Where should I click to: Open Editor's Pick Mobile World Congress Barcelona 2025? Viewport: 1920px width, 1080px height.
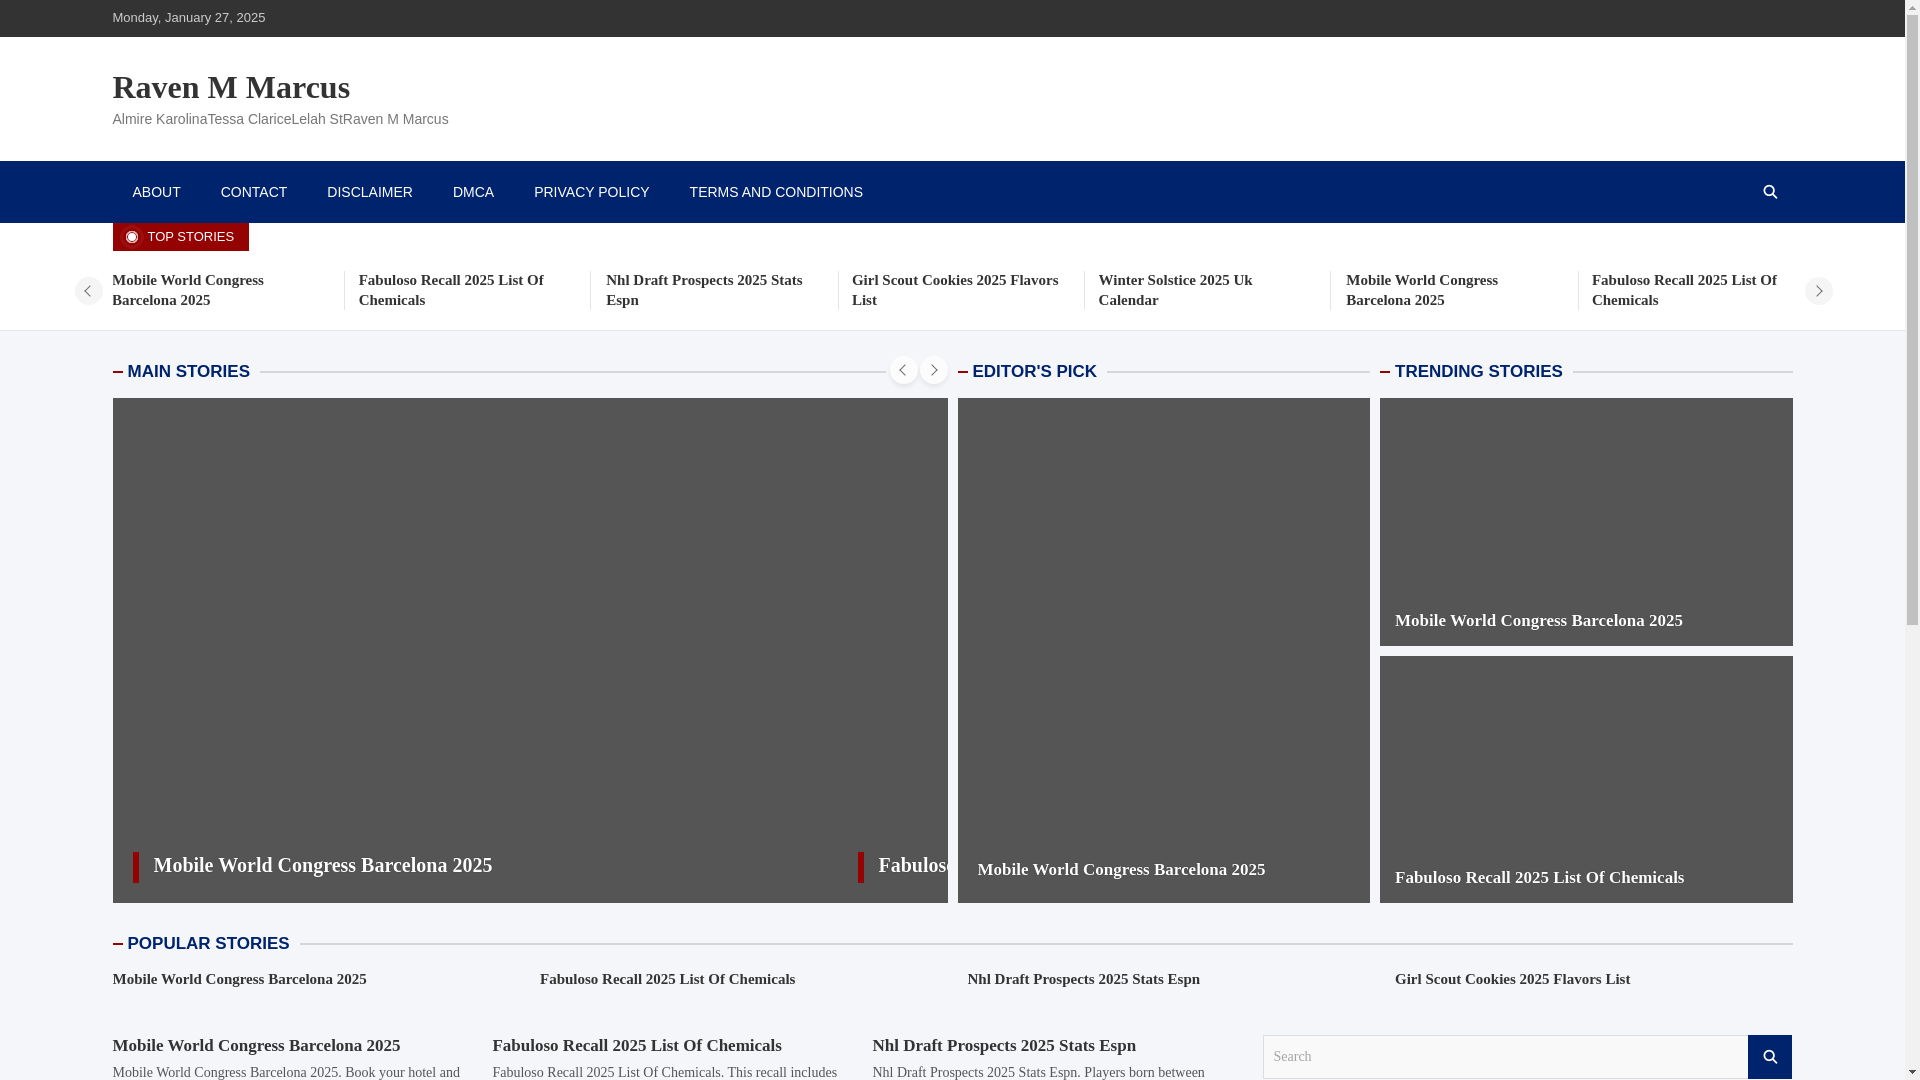point(1121,869)
